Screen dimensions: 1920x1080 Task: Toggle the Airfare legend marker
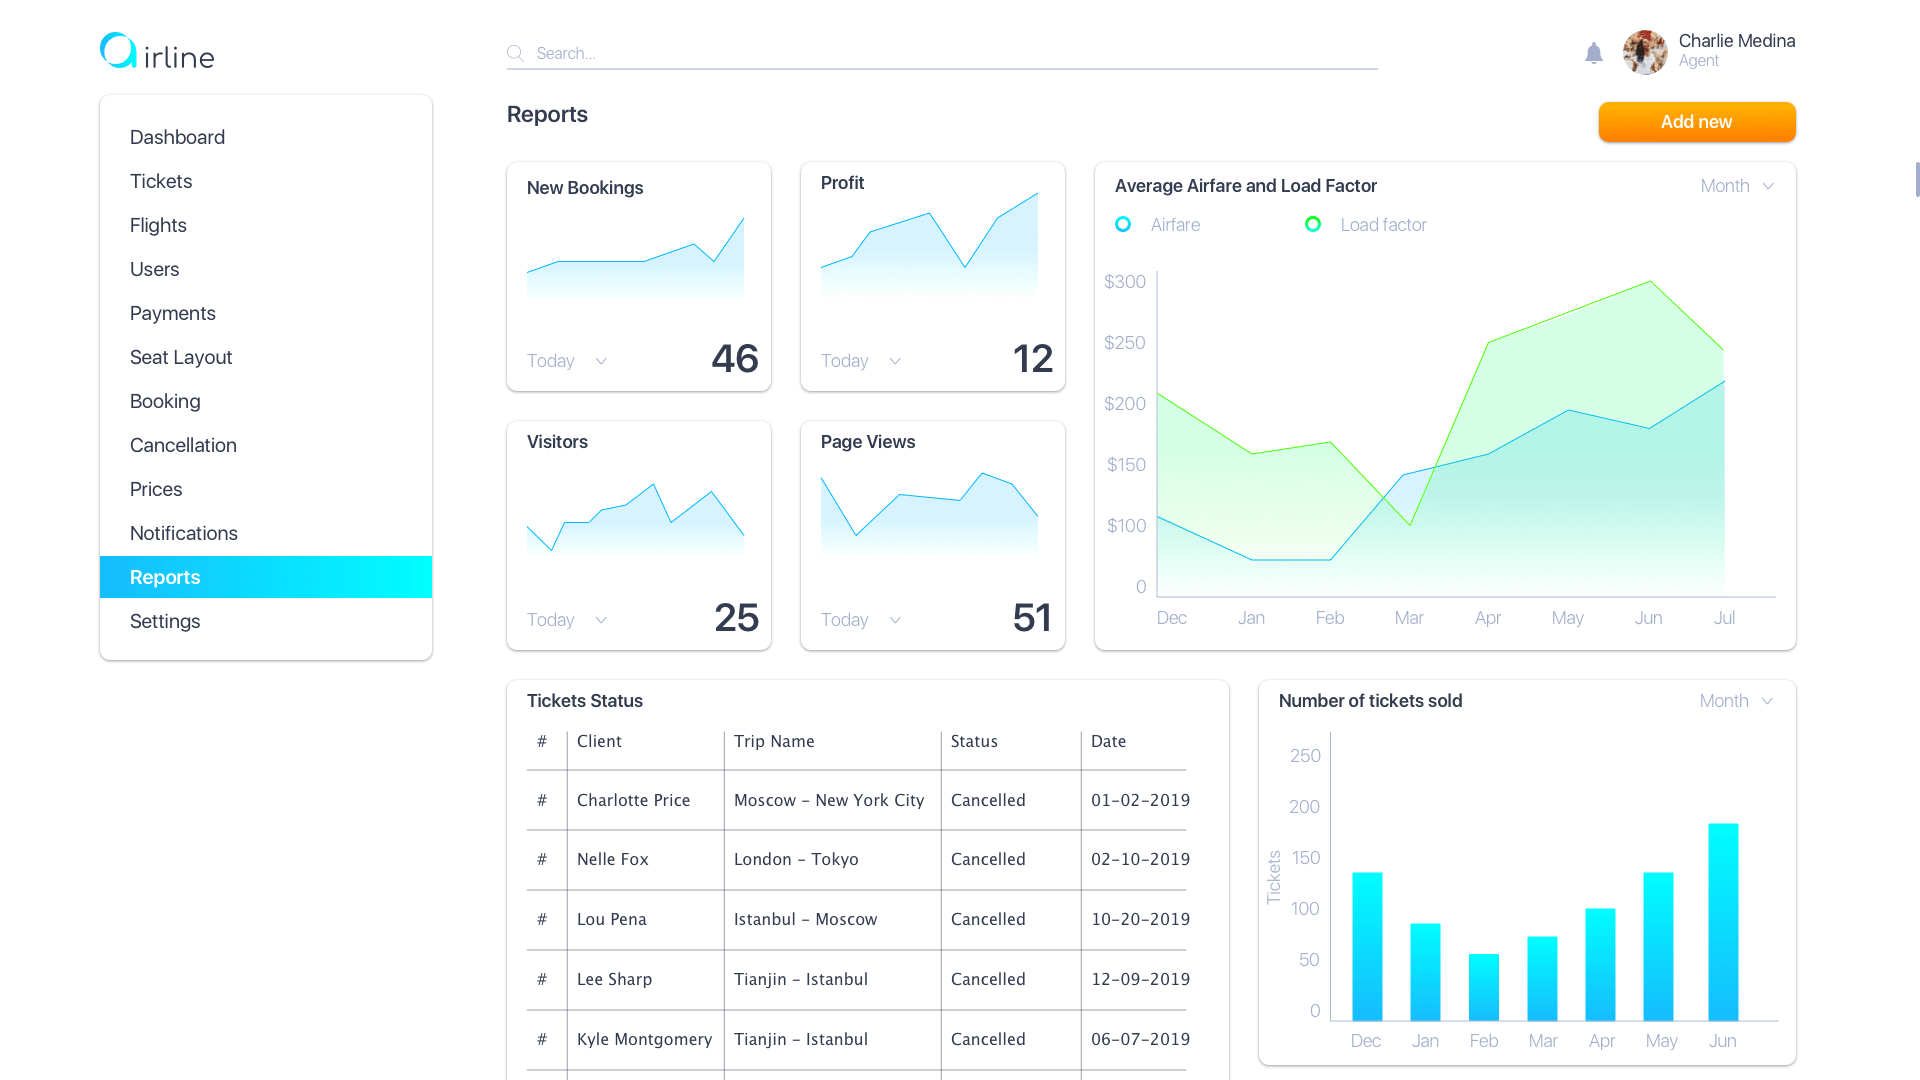[1123, 225]
